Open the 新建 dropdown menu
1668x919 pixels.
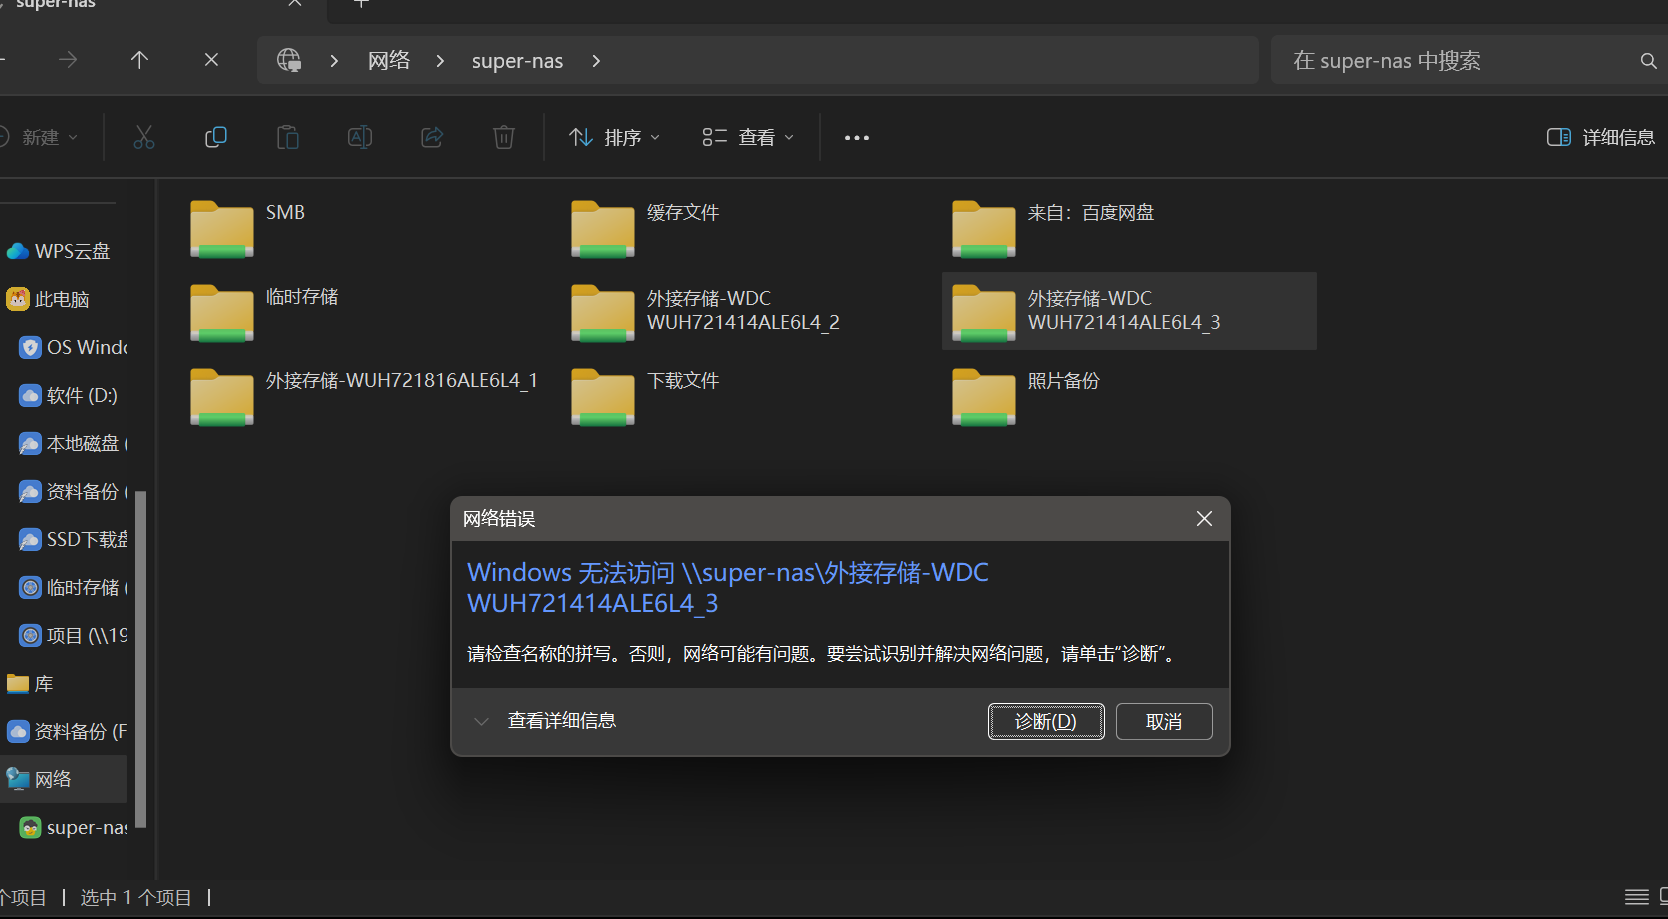click(x=40, y=137)
